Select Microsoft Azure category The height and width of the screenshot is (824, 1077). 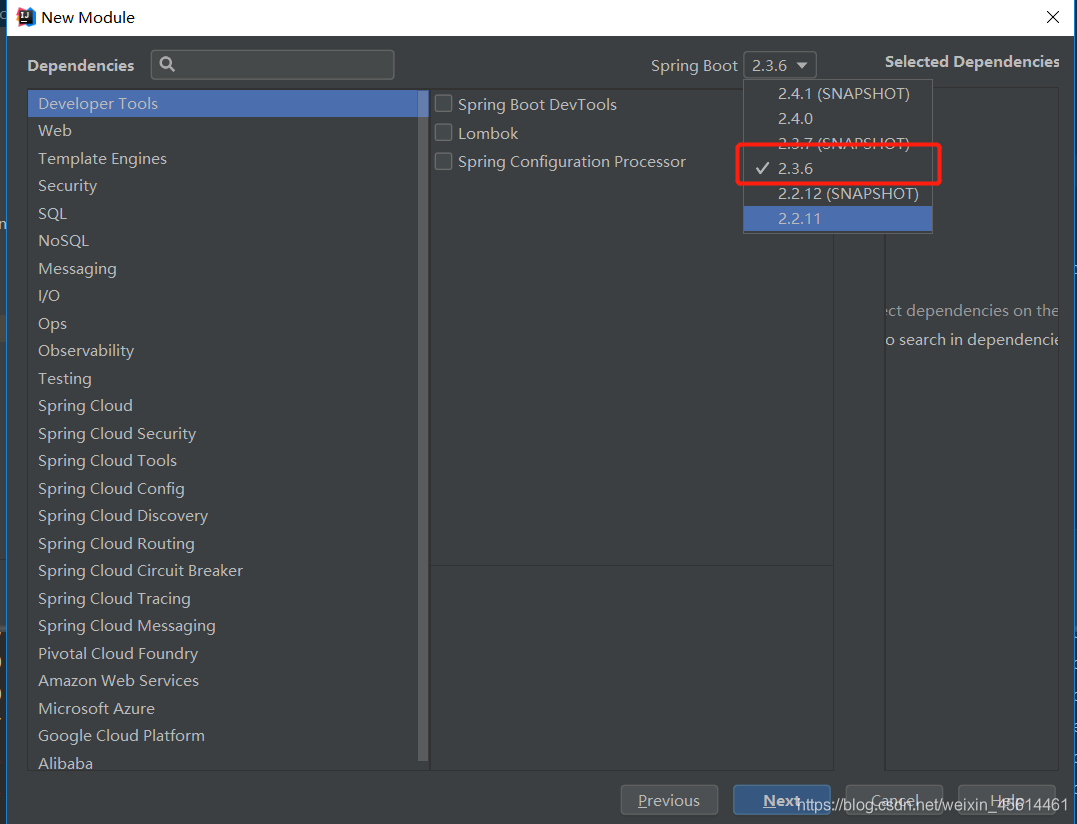(x=223, y=708)
